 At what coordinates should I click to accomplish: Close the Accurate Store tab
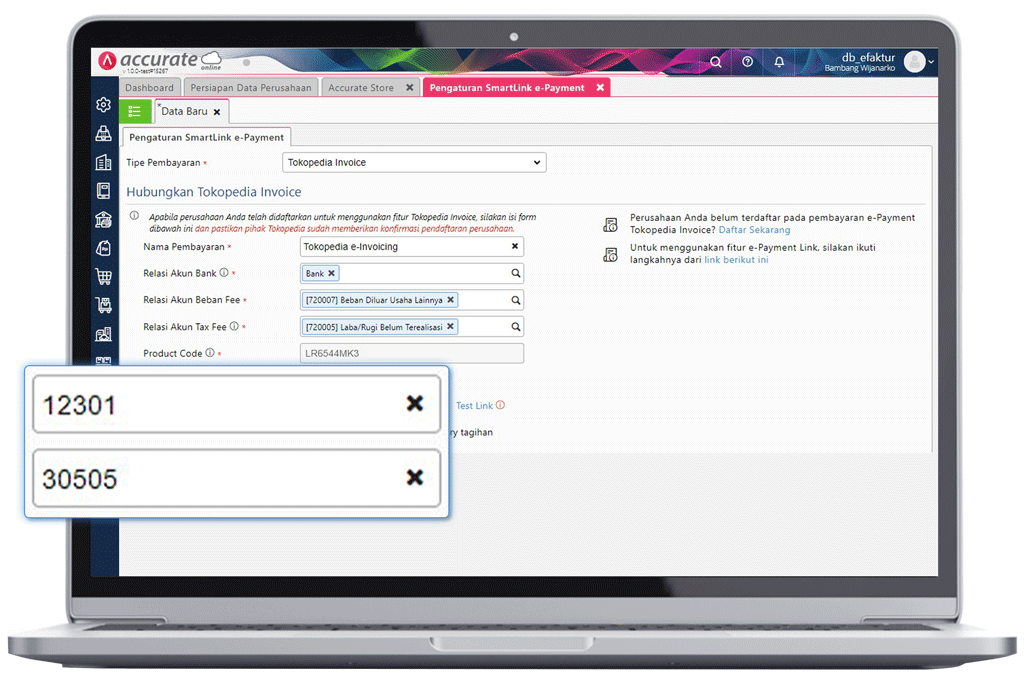[409, 87]
